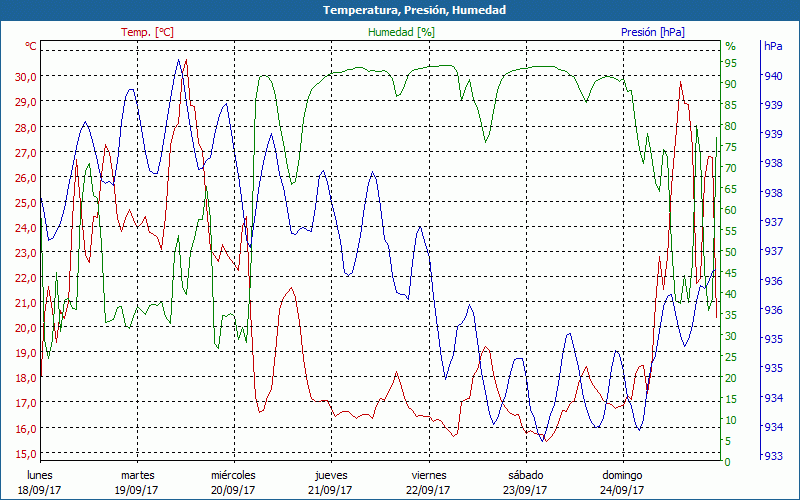Select the blue 'Presión [hPa]' legend label
The width and height of the screenshot is (800, 500).
(652, 32)
